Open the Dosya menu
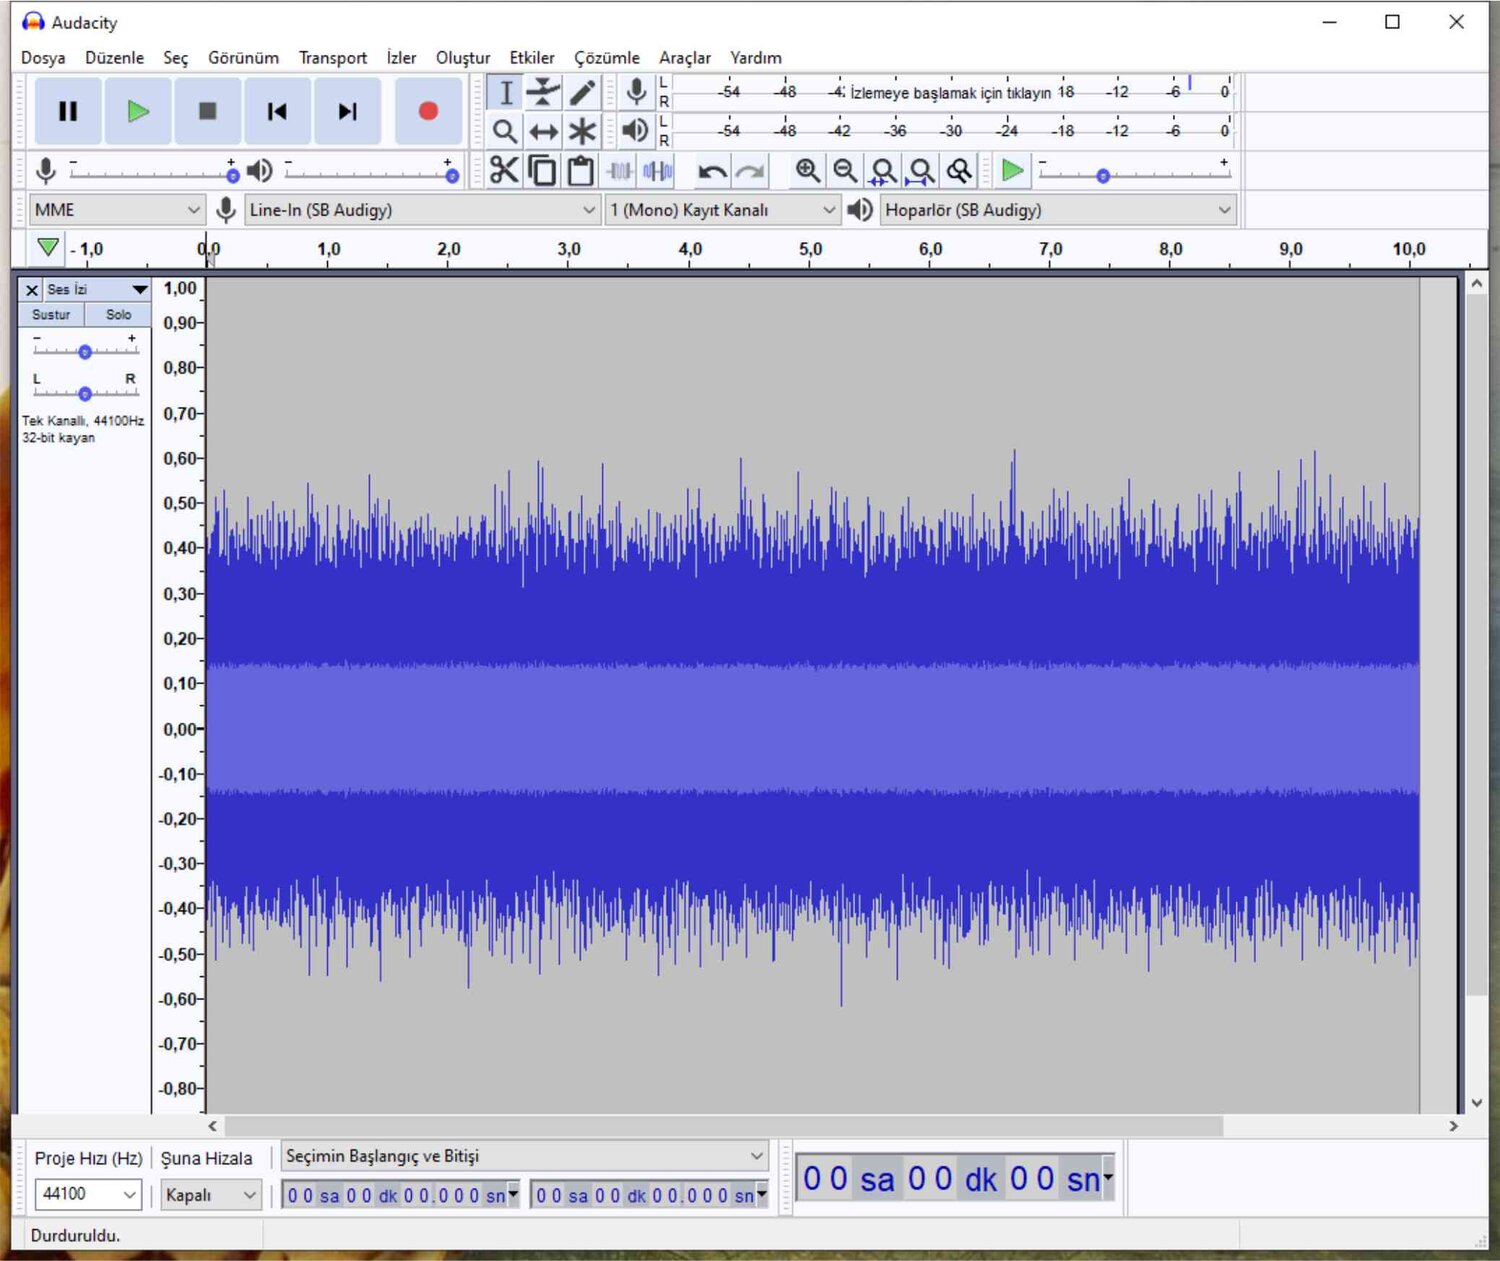Image resolution: width=1500 pixels, height=1261 pixels. (x=43, y=58)
